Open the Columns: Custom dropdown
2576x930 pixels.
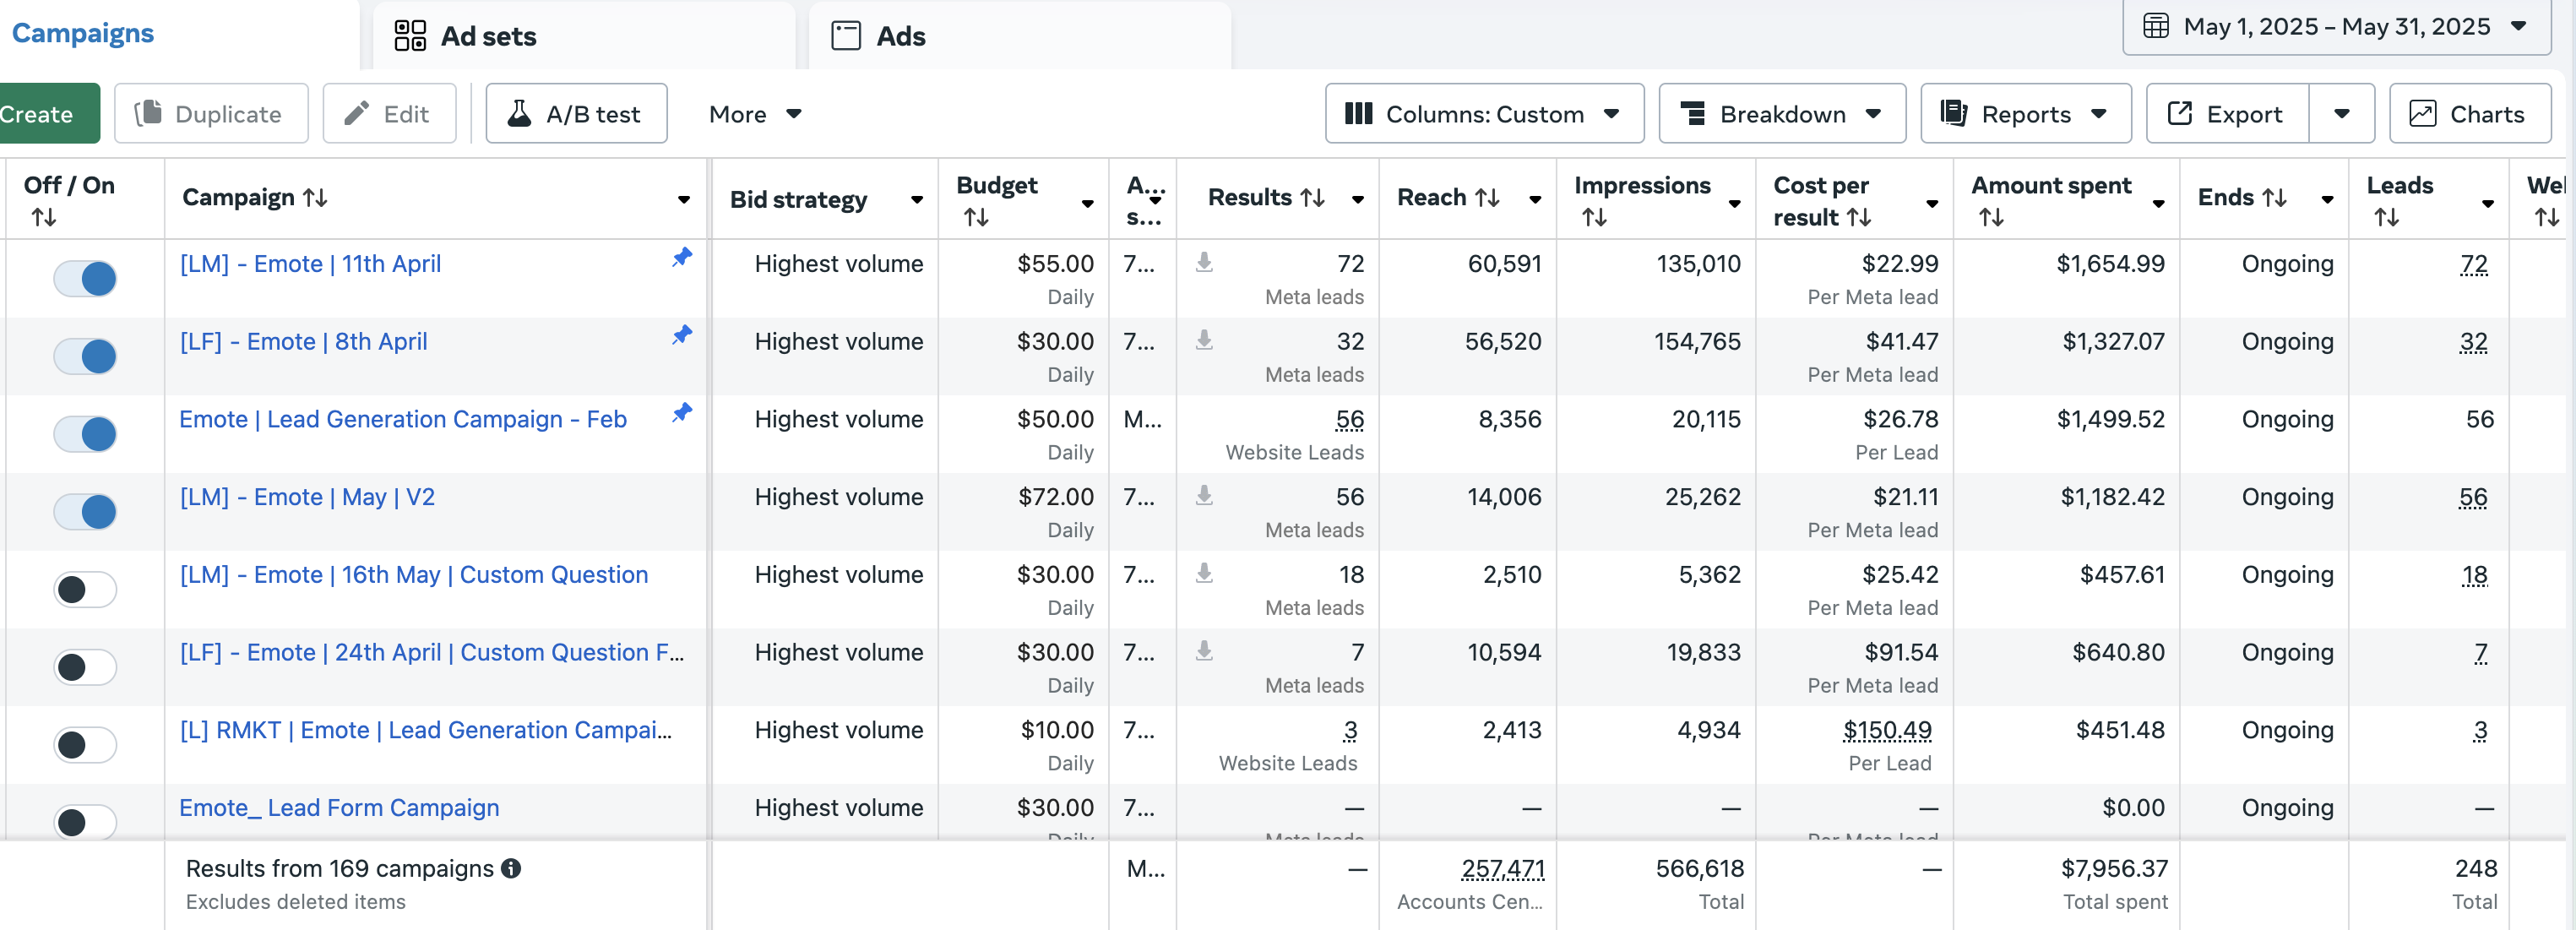1484,114
